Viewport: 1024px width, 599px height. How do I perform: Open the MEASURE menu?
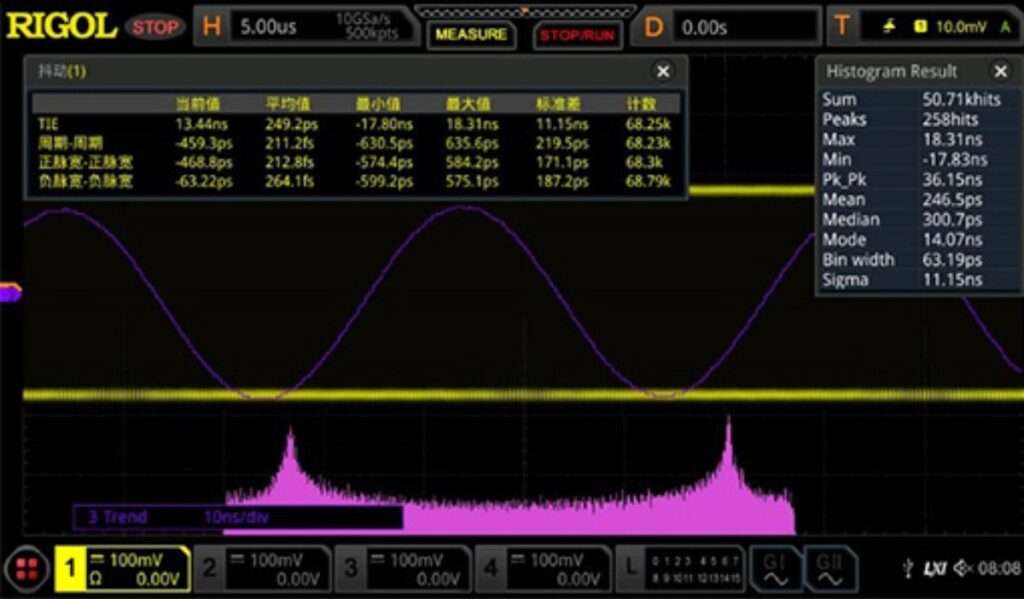pos(470,31)
